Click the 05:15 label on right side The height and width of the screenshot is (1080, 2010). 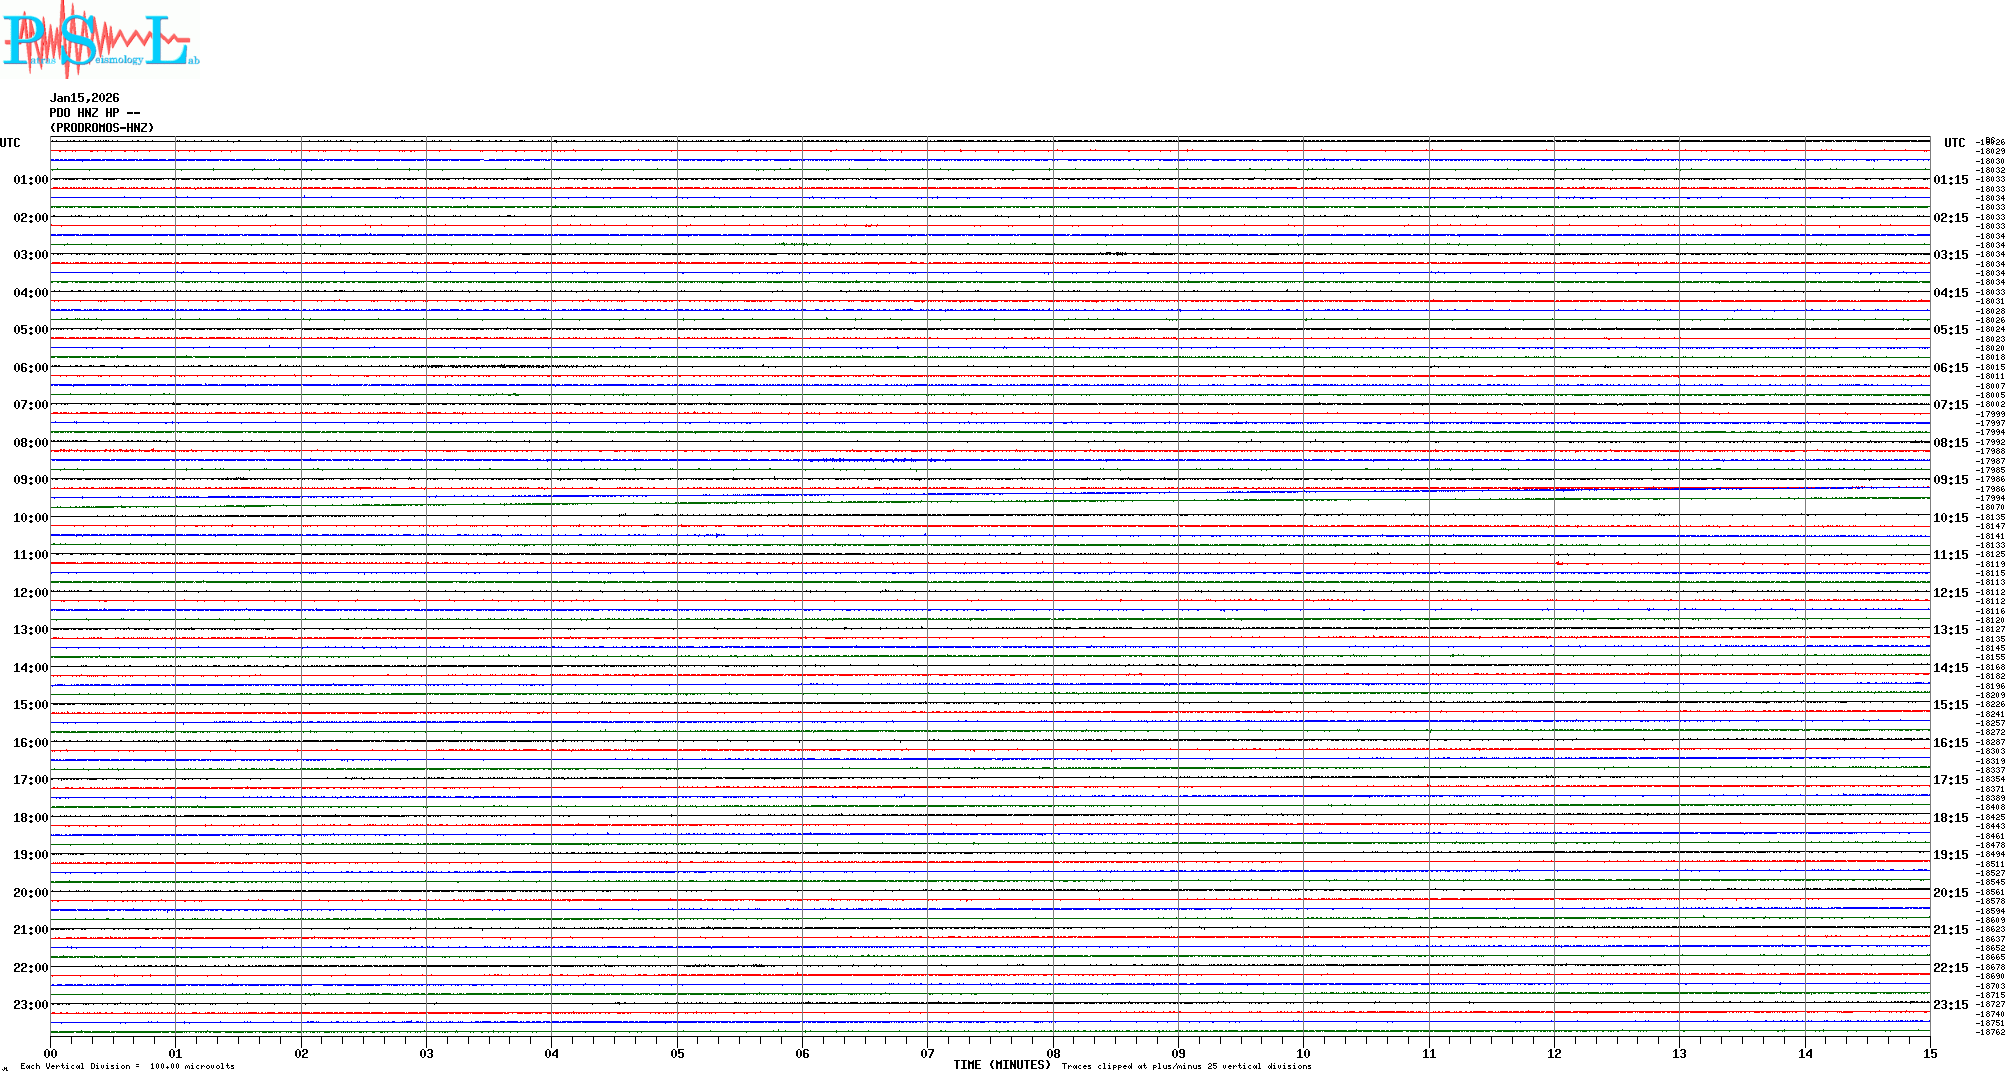(x=1950, y=330)
